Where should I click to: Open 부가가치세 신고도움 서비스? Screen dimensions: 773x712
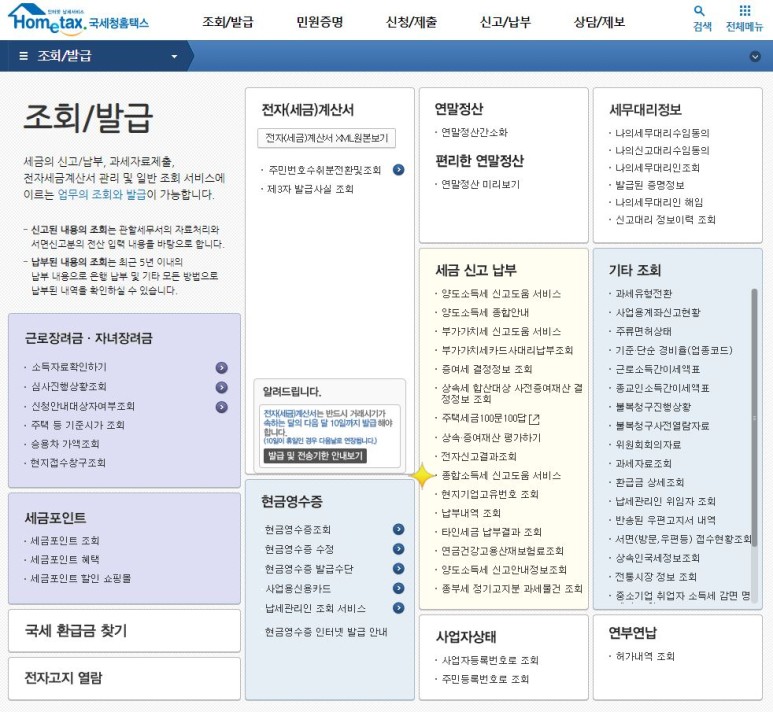(501, 331)
